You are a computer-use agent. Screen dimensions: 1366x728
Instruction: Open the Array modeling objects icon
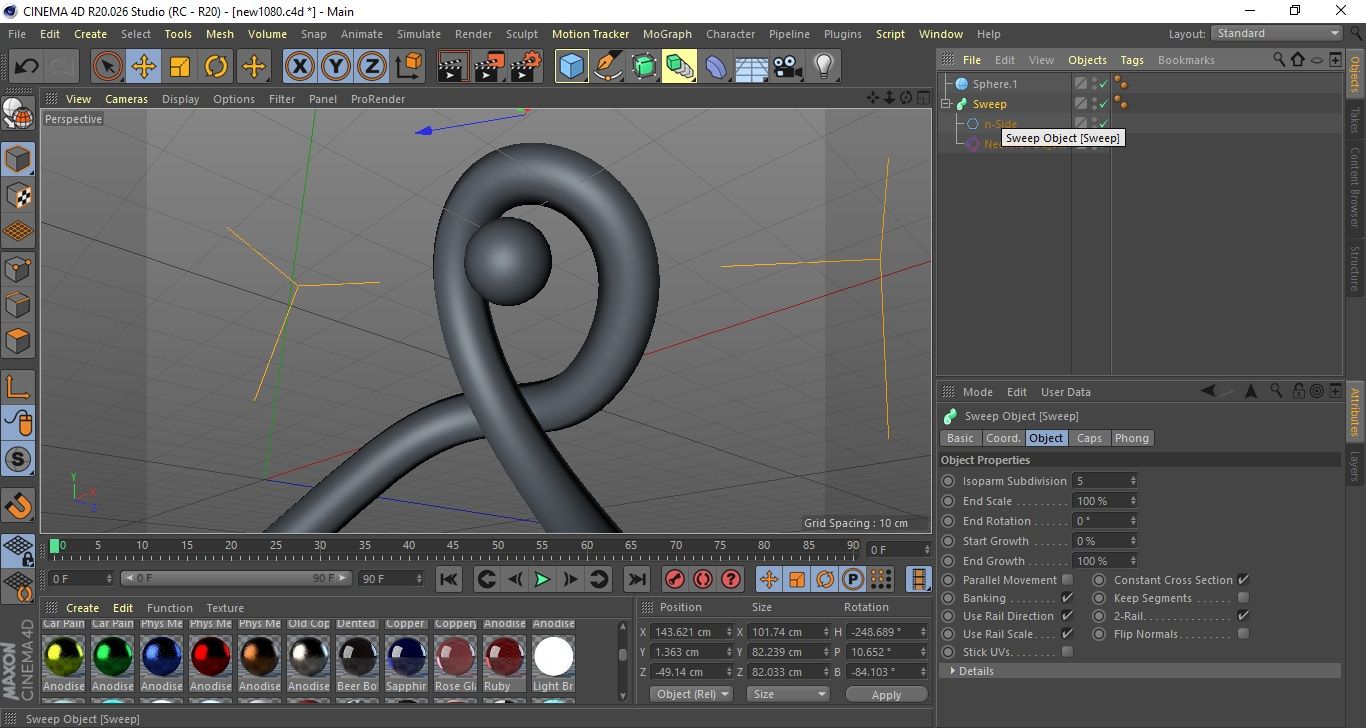point(680,67)
